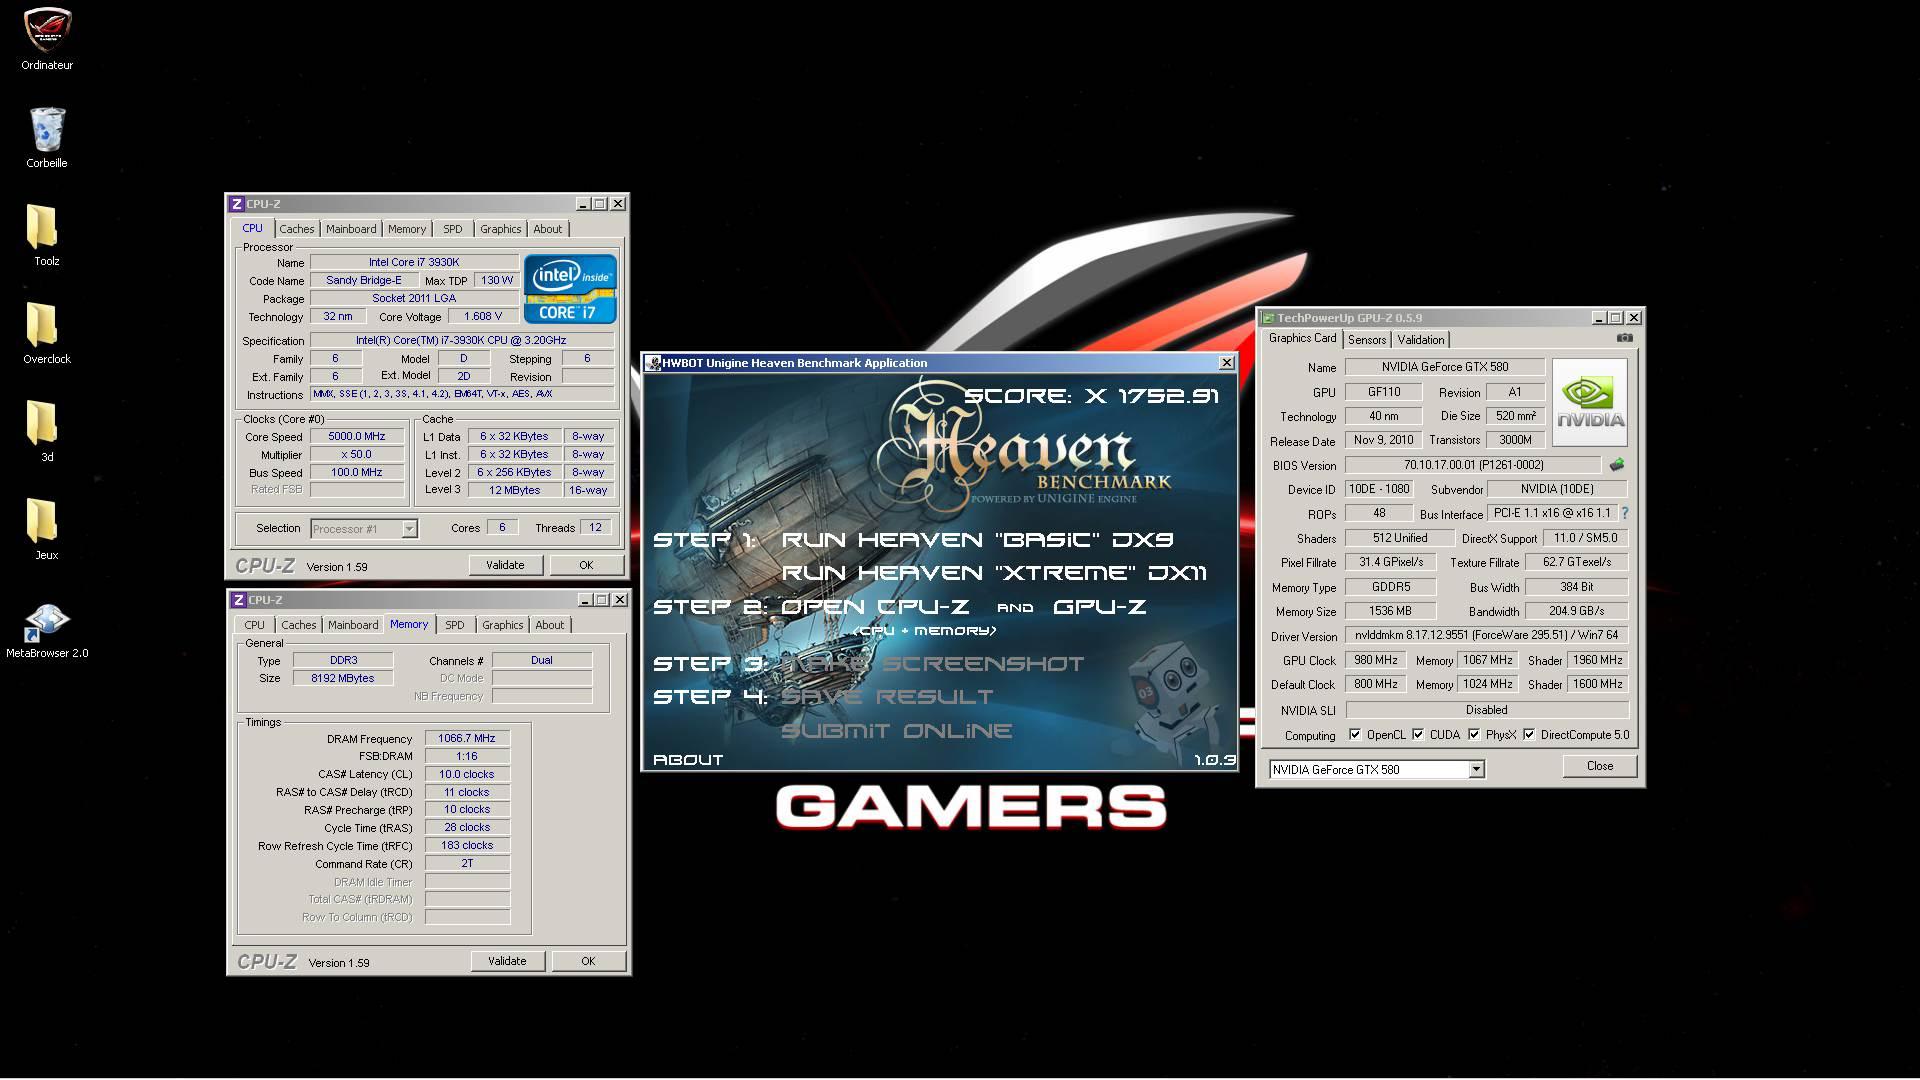This screenshot has width=1920, height=1080.
Task: Click Open CPU-Z in Heaven step 2
Action: tap(875, 607)
